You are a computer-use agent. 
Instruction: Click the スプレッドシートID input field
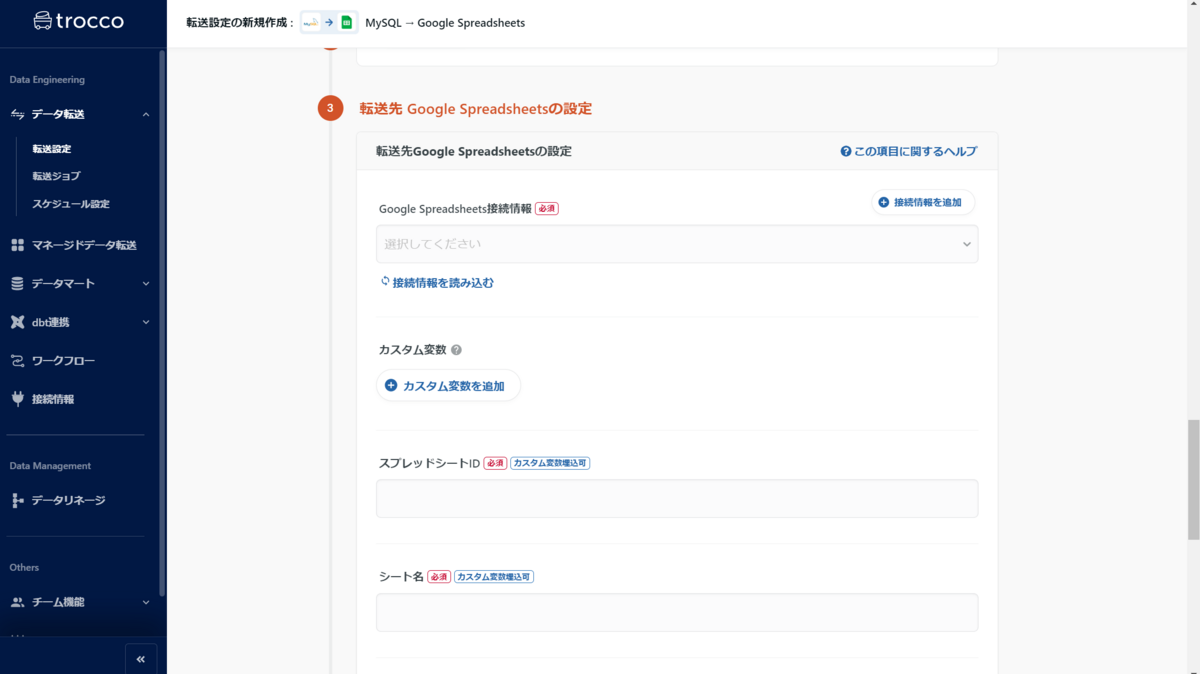click(x=677, y=498)
